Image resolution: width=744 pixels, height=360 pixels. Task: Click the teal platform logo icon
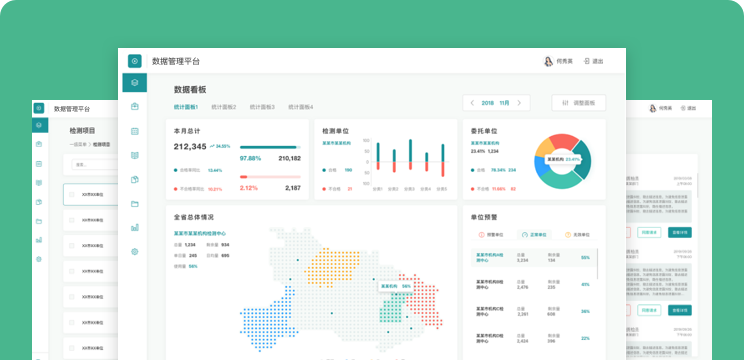[x=135, y=61]
